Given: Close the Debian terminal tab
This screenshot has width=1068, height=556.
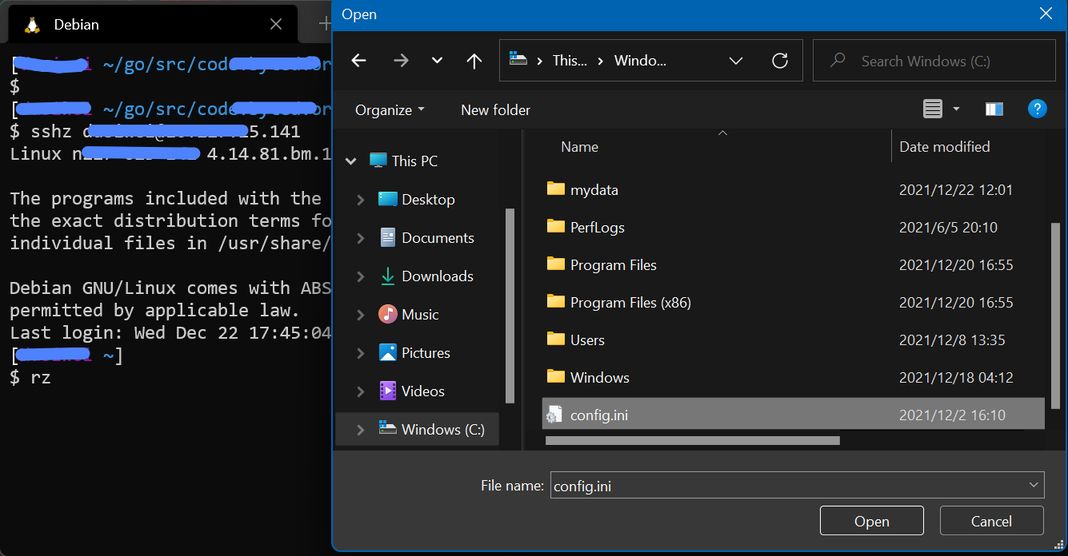Looking at the screenshot, I should point(276,25).
